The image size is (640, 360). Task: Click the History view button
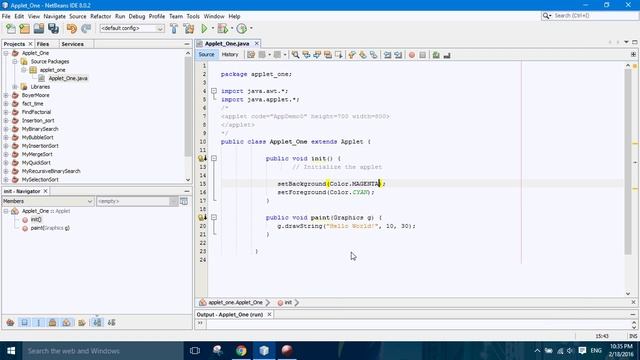[230, 55]
